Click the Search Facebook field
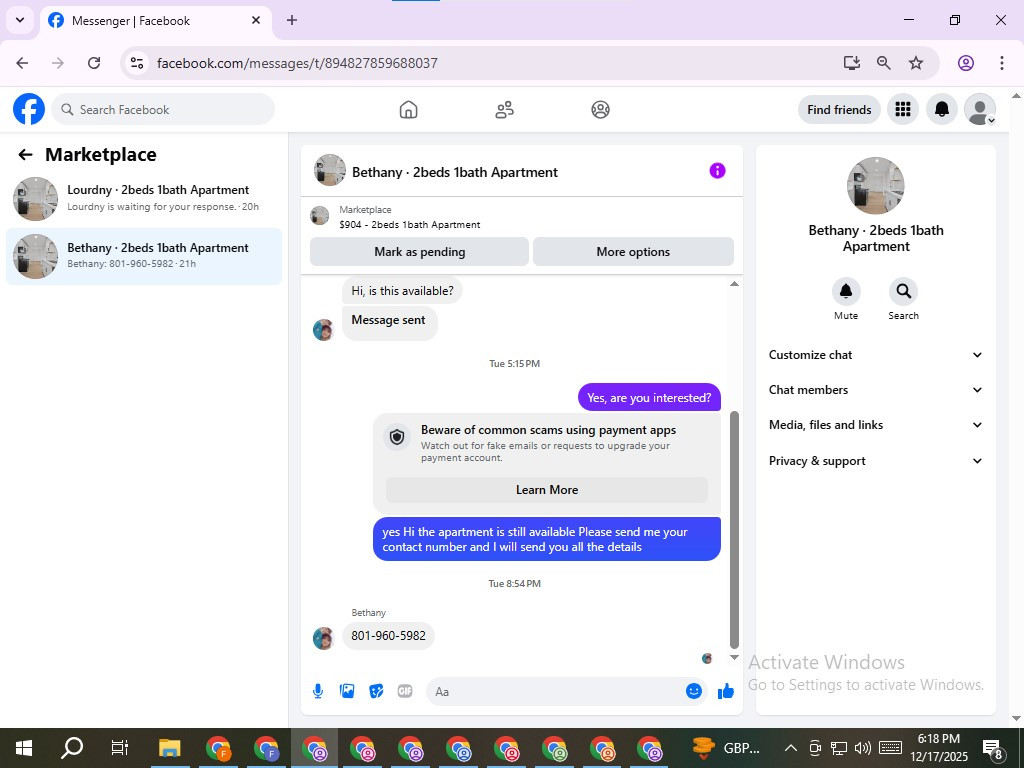The width and height of the screenshot is (1024, 768). tap(163, 109)
